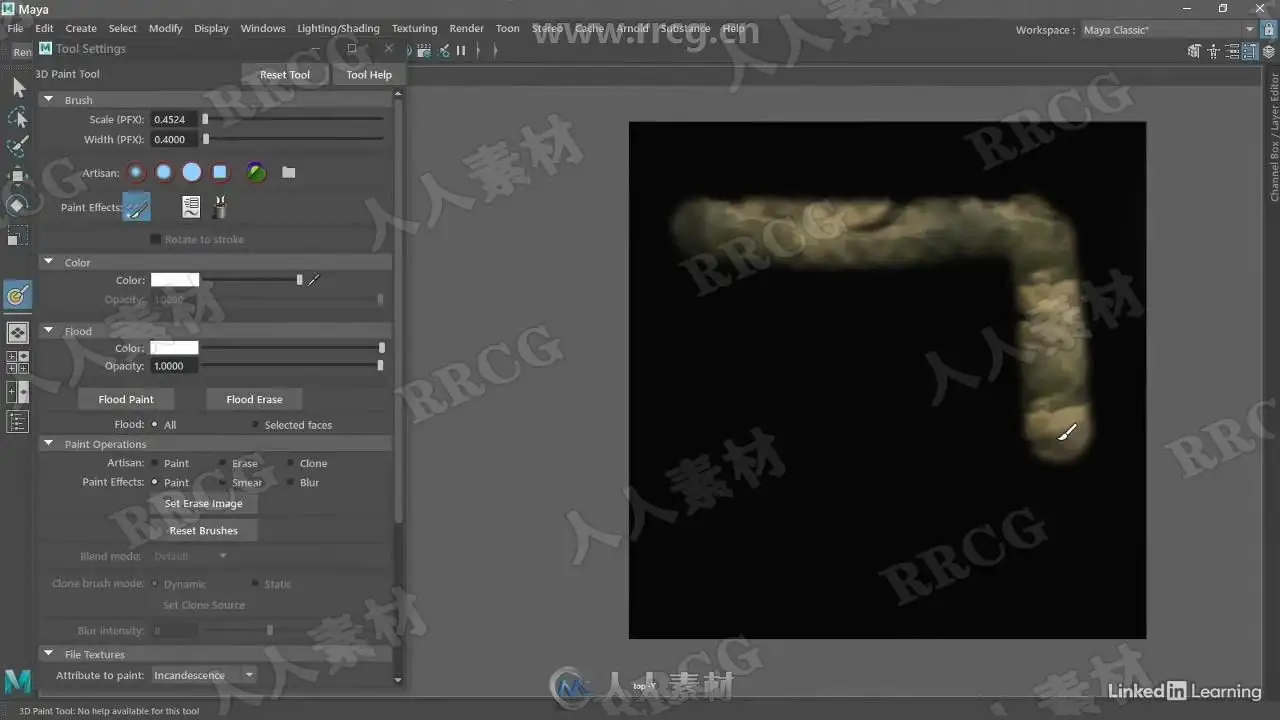
Task: Click the Flood Opacity slider handle
Action: pos(380,366)
